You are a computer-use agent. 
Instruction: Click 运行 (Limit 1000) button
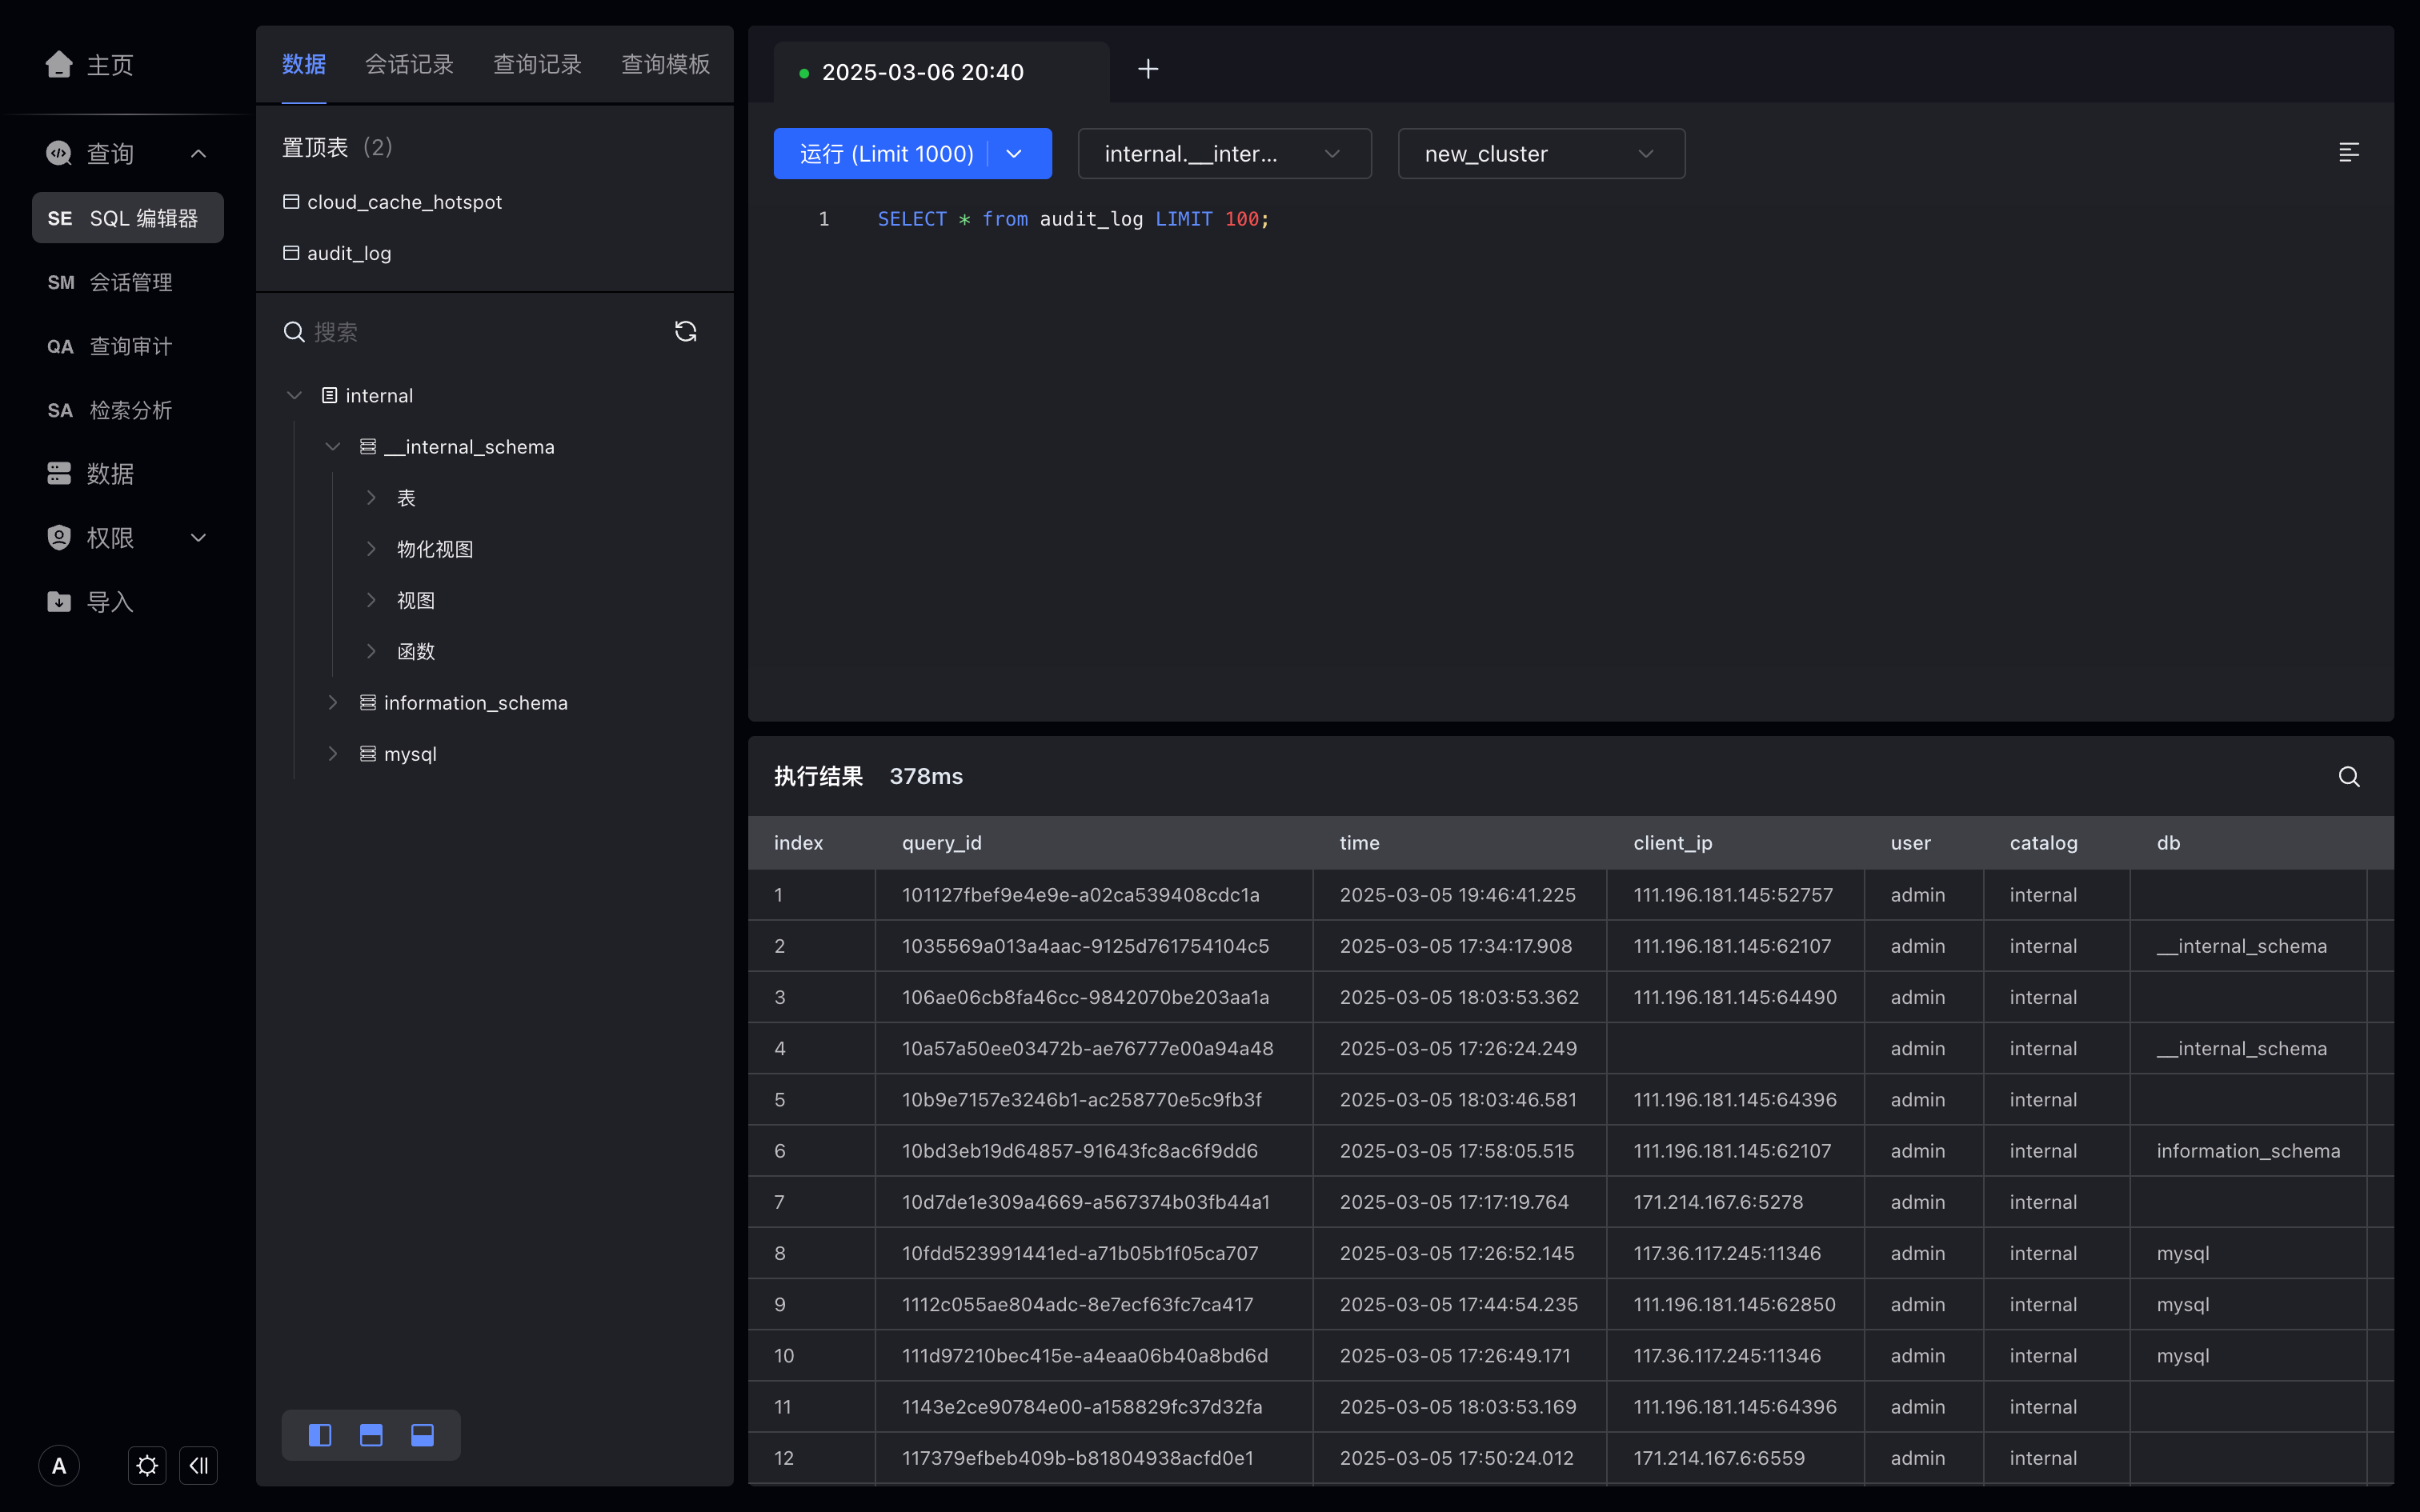point(887,154)
